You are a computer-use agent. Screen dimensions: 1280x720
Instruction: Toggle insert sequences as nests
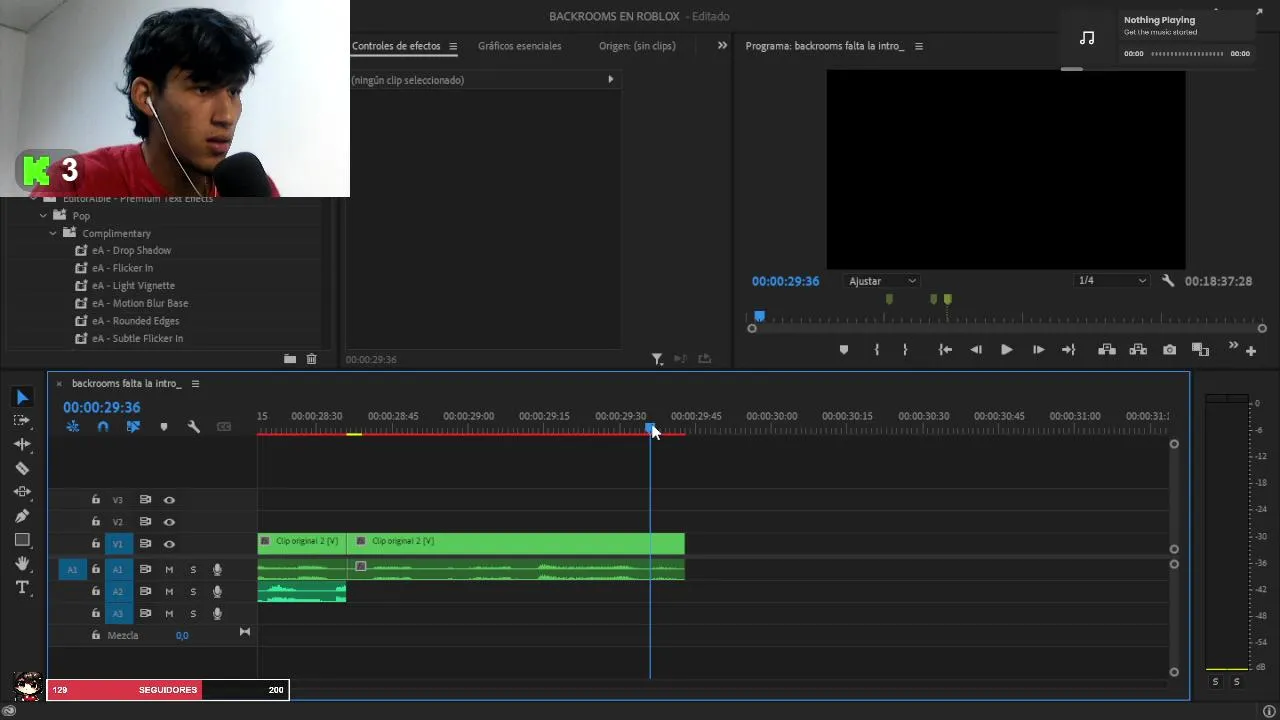tap(73, 427)
